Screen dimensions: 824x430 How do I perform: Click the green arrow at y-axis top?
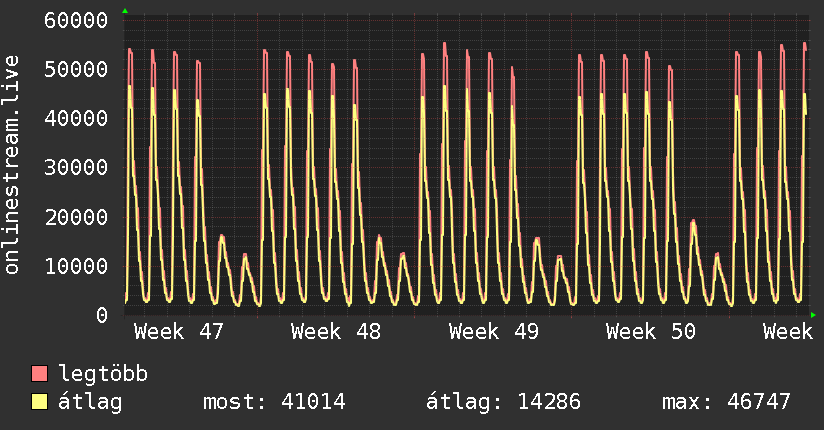[x=125, y=11]
